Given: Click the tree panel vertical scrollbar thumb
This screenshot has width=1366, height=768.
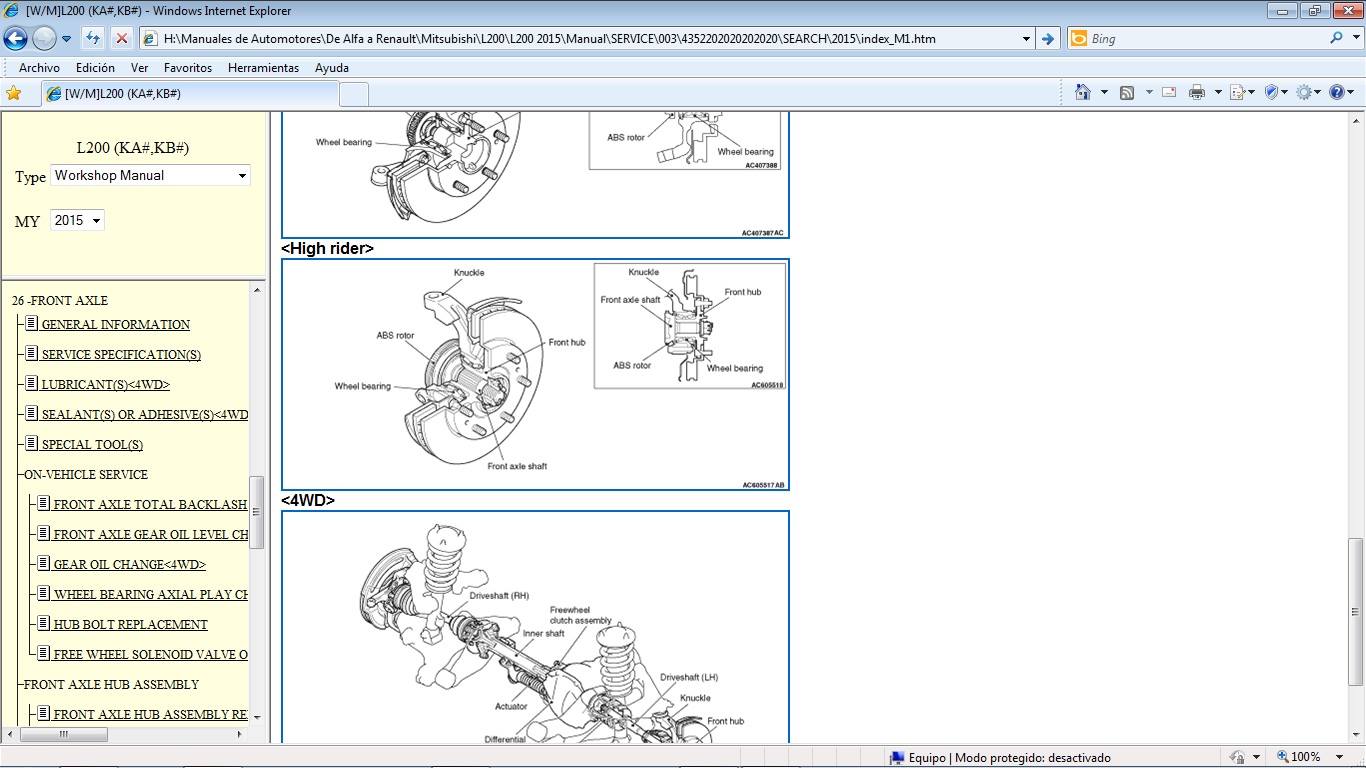Looking at the screenshot, I should (x=257, y=512).
